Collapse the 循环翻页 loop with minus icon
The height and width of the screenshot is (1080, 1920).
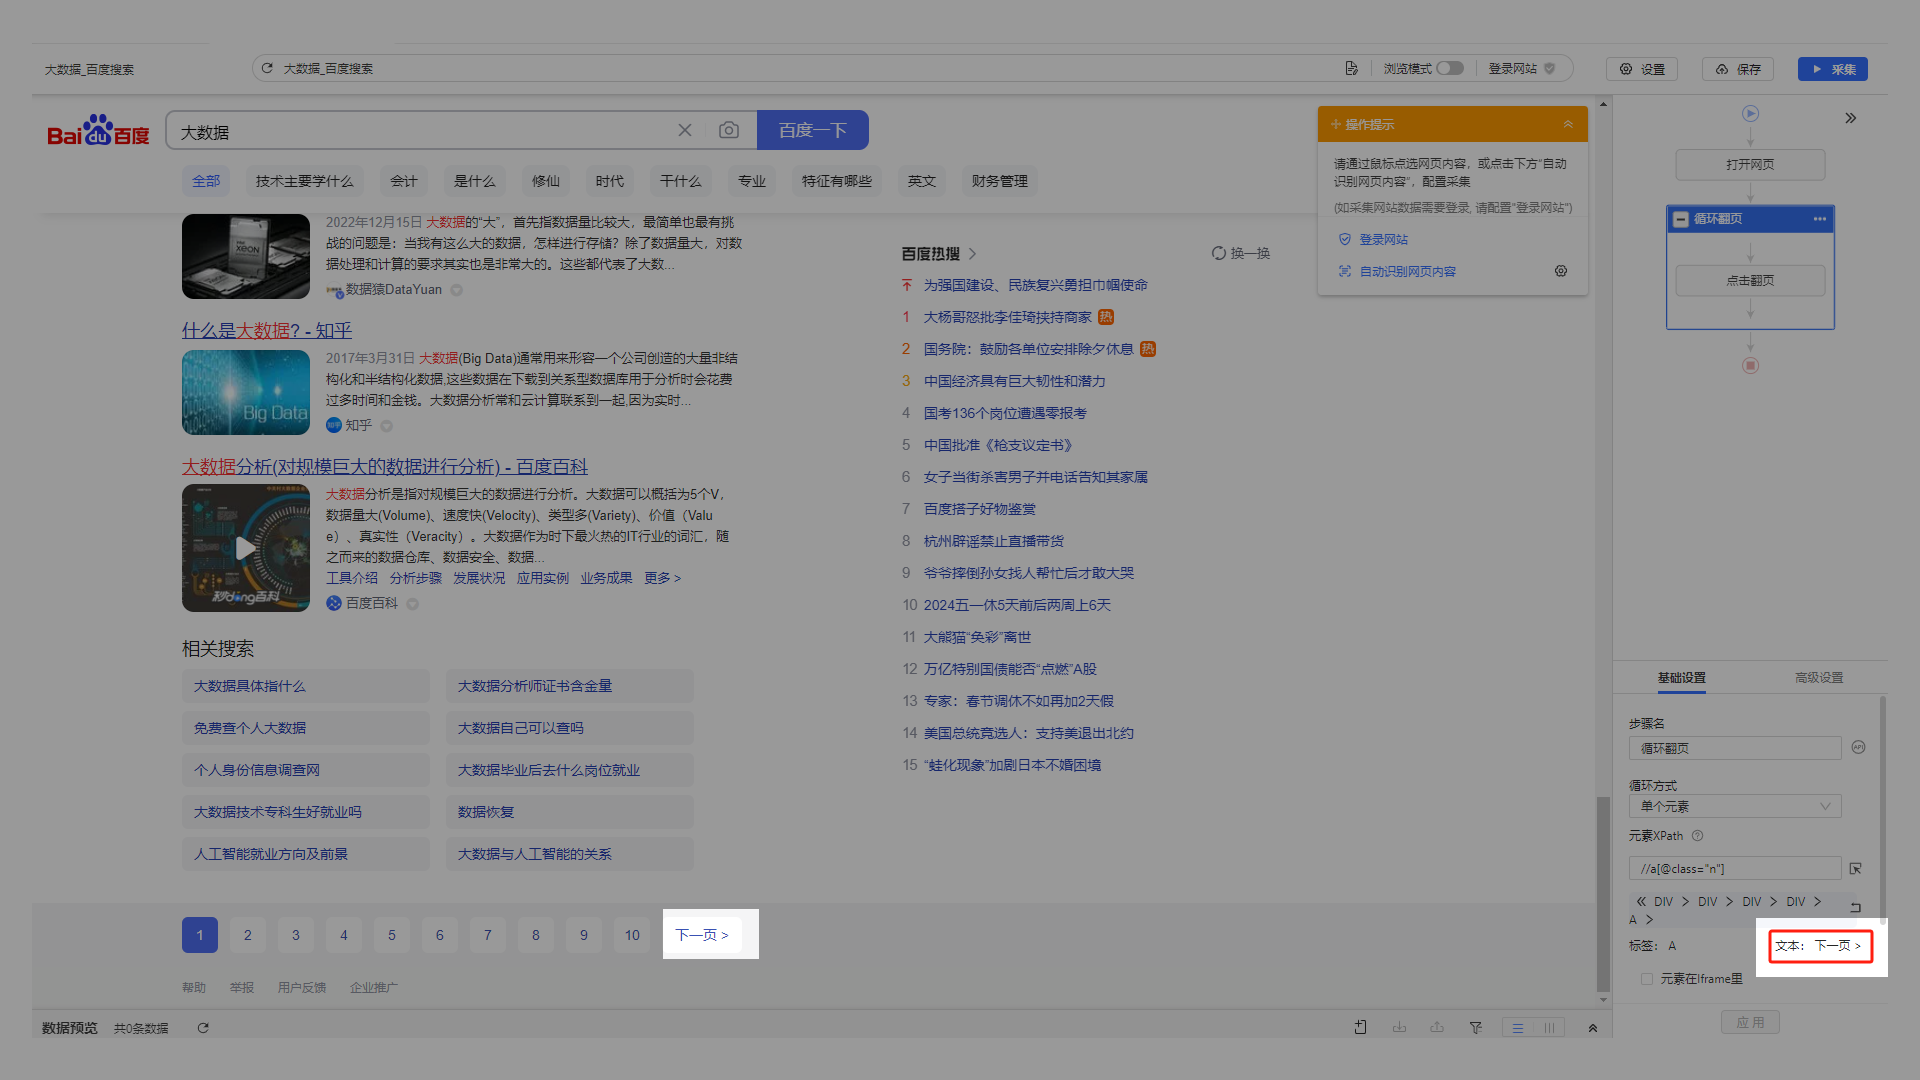(1681, 219)
